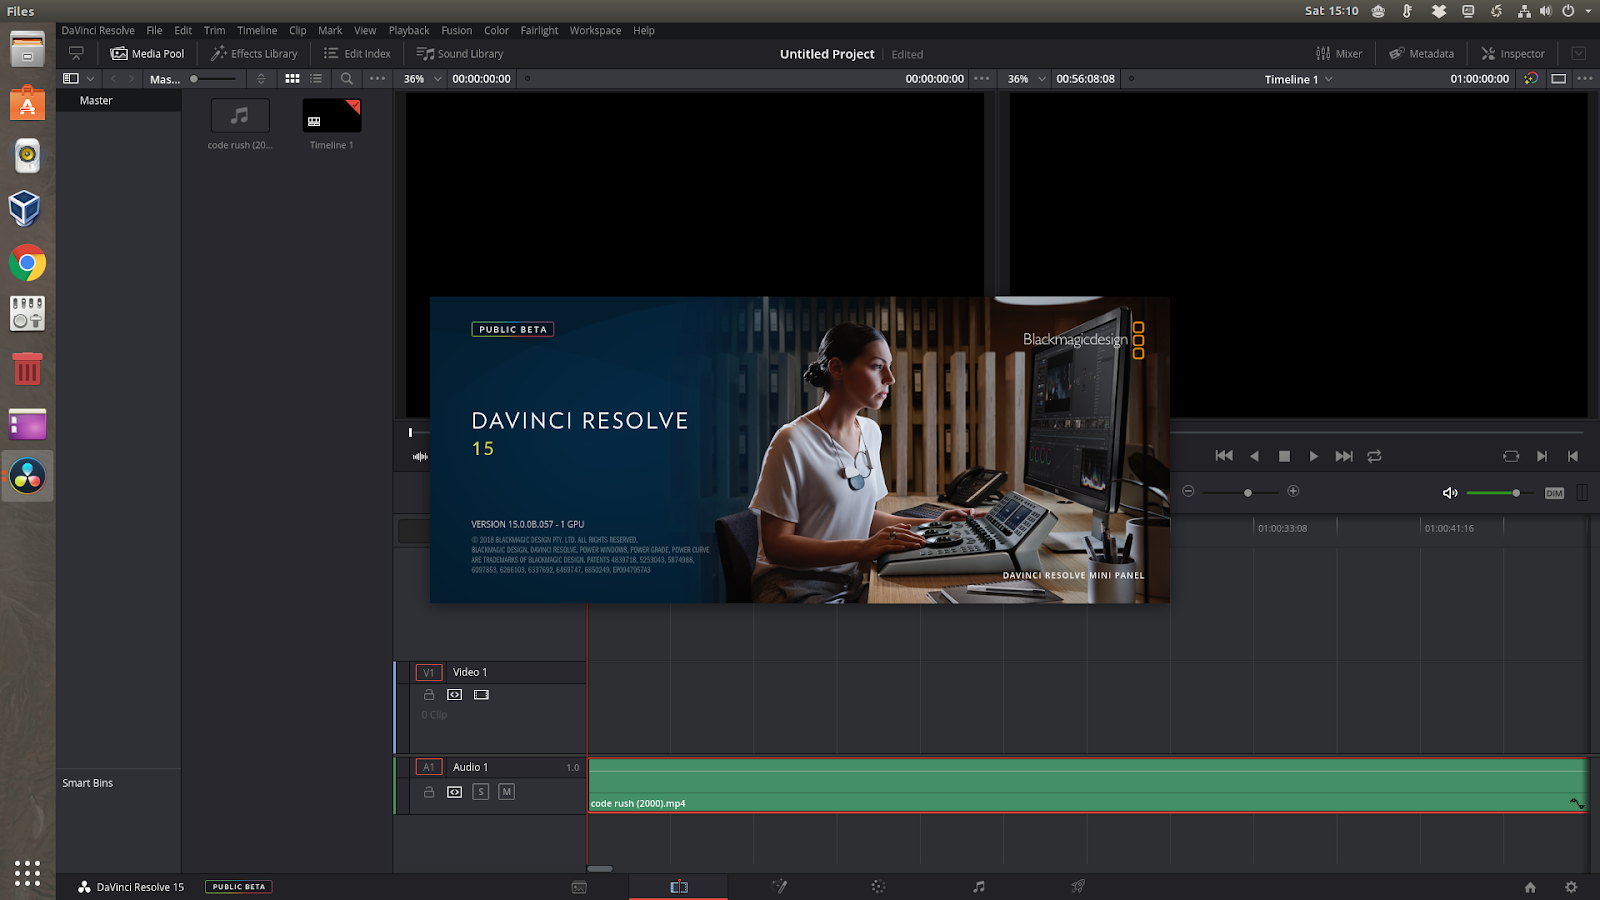Expand bin list layout dropdown arrow
Screen dimensions: 1600x900
(91, 79)
